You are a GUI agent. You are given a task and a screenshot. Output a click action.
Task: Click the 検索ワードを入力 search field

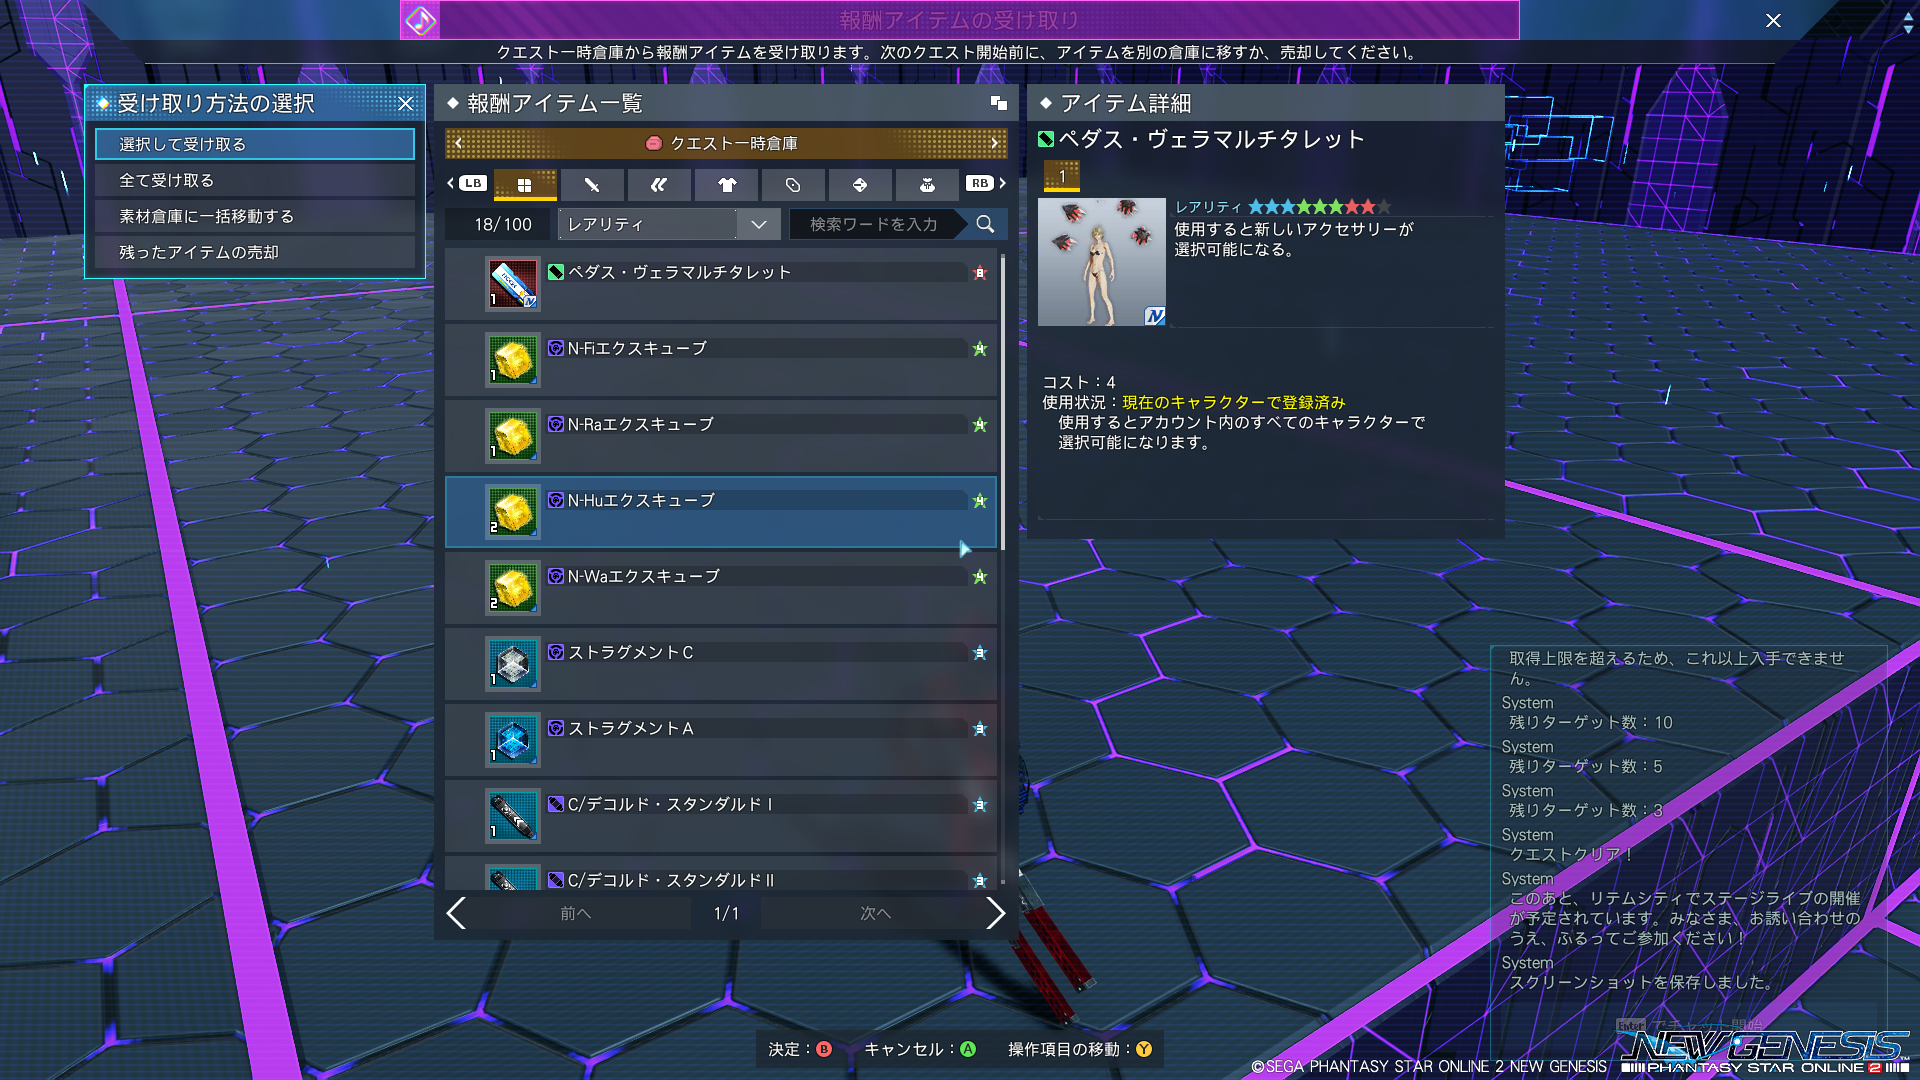point(874,224)
